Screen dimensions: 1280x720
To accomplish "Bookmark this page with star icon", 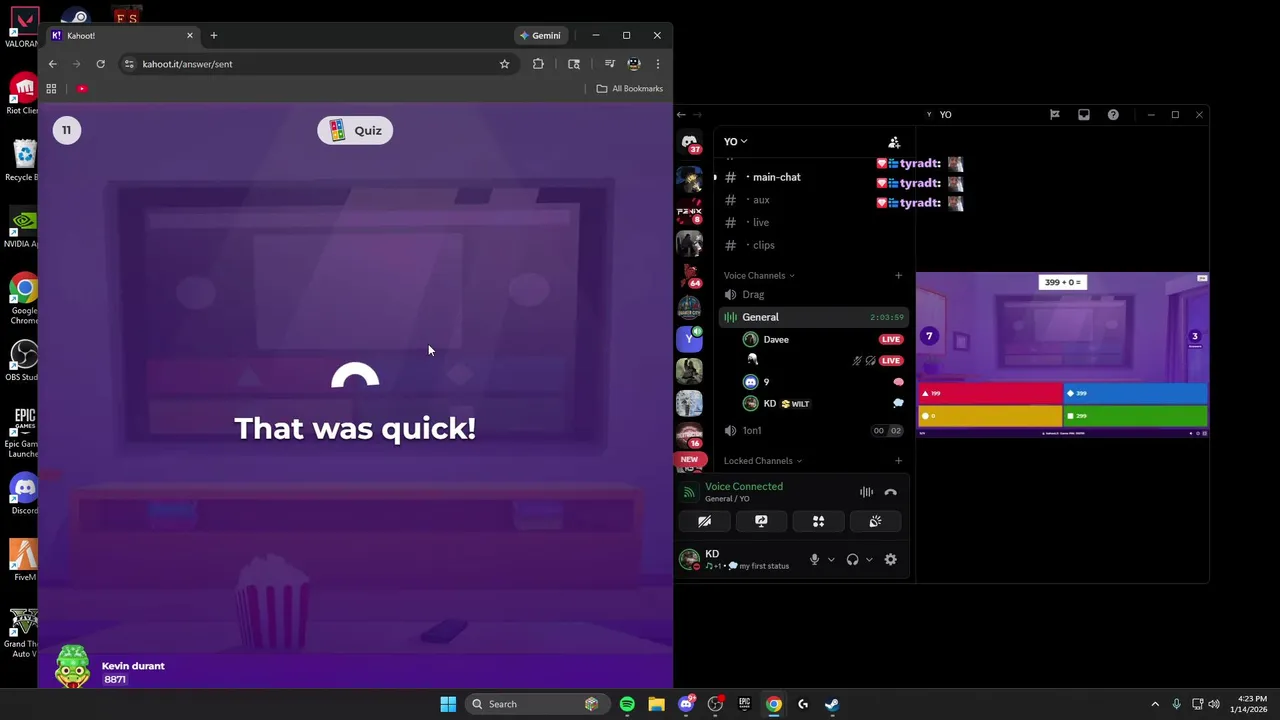I will click(504, 64).
